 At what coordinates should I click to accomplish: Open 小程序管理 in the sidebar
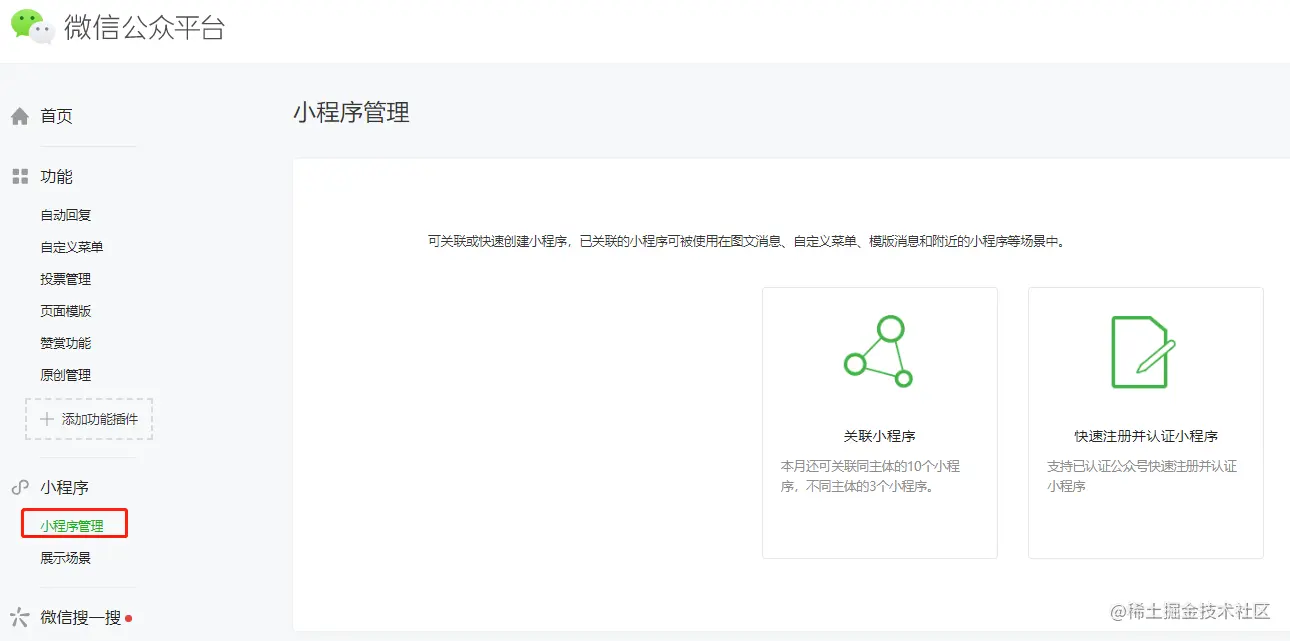pyautogui.click(x=72, y=526)
